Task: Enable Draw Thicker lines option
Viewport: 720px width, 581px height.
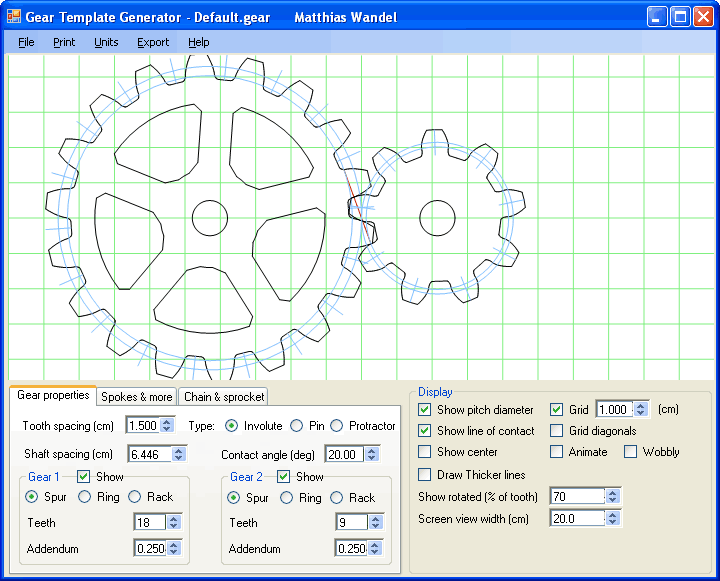Action: pos(425,475)
